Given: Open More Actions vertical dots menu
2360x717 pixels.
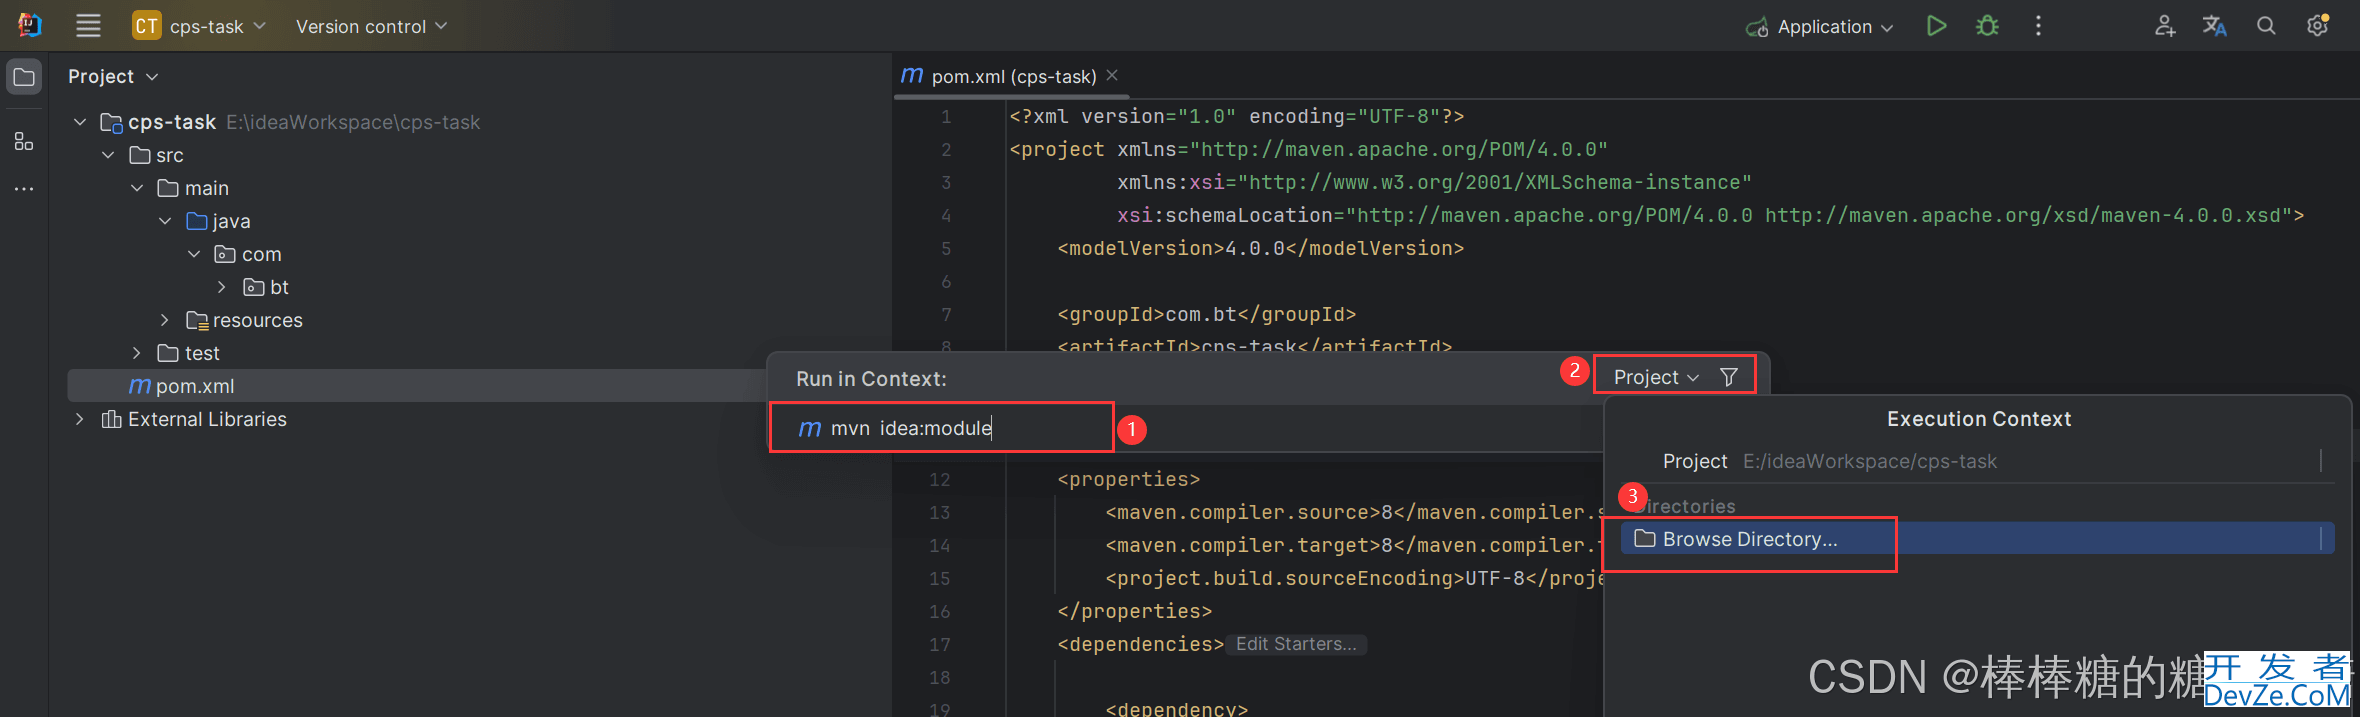Looking at the screenshot, I should (2038, 26).
